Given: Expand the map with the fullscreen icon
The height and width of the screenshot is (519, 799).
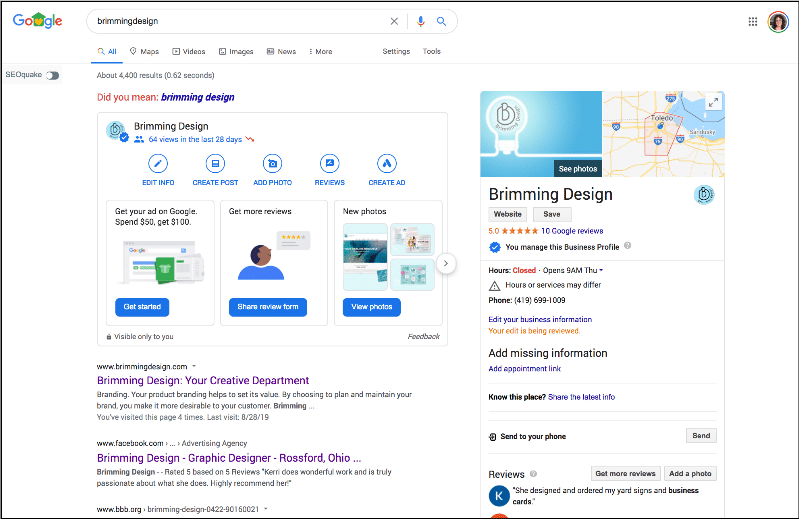Looking at the screenshot, I should [x=713, y=102].
